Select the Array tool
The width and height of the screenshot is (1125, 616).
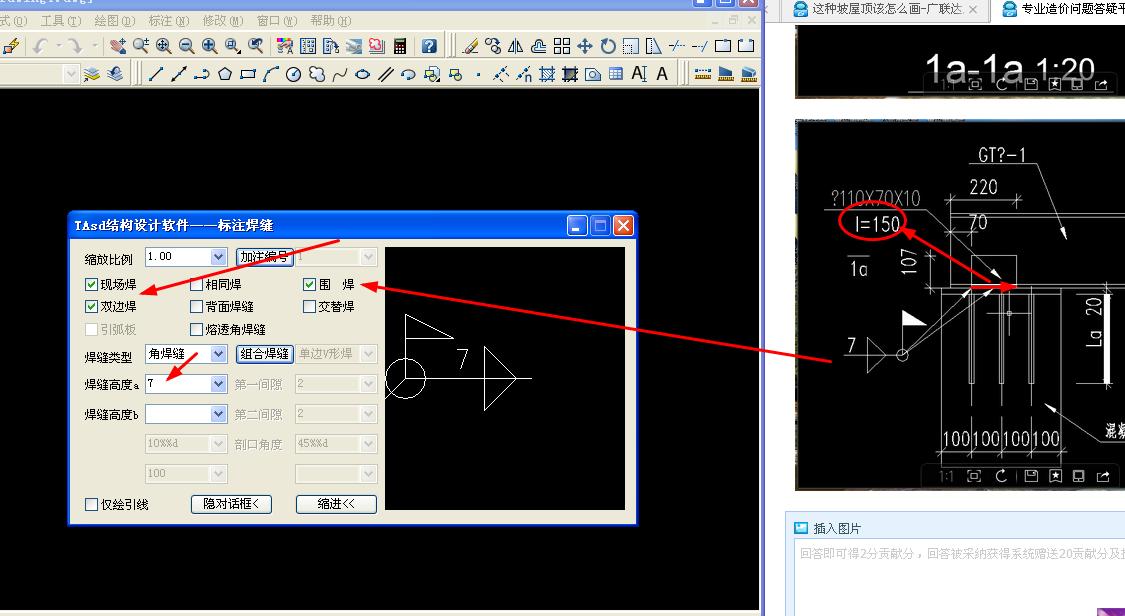[562, 46]
